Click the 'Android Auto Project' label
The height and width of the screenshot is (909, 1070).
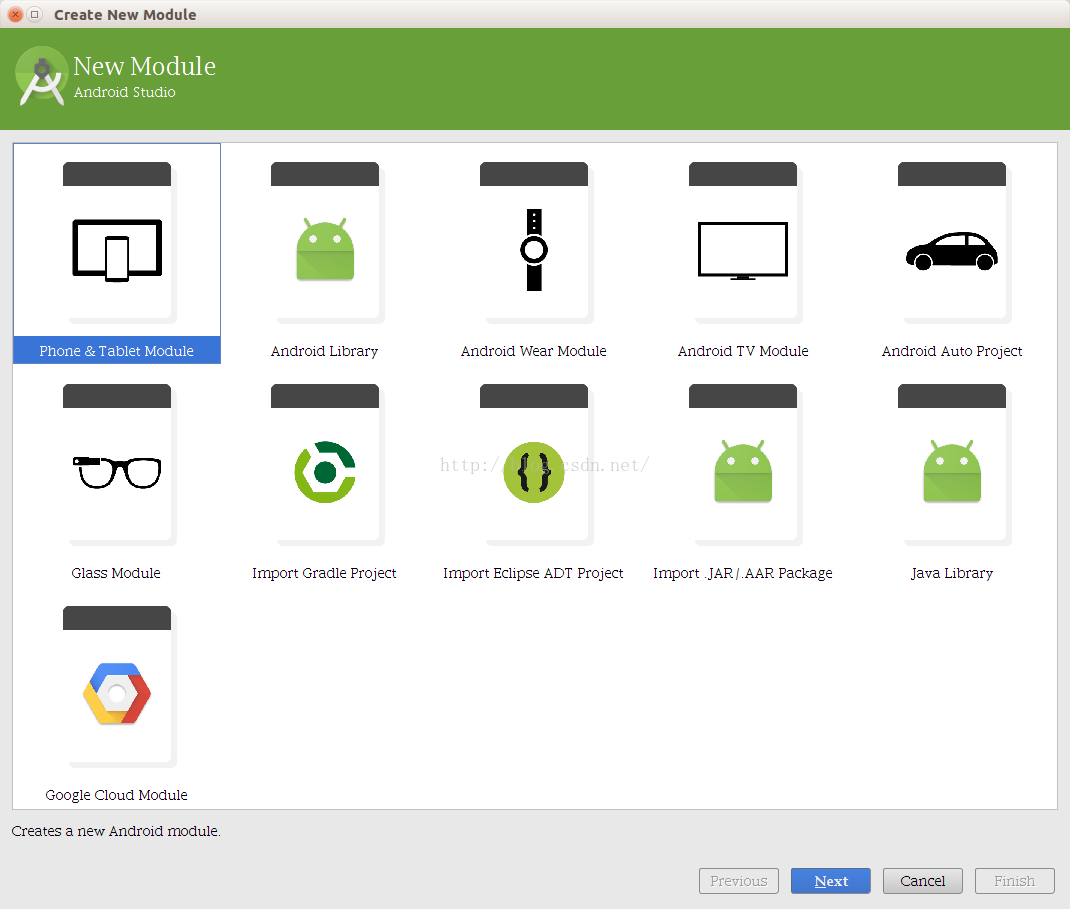(x=951, y=351)
